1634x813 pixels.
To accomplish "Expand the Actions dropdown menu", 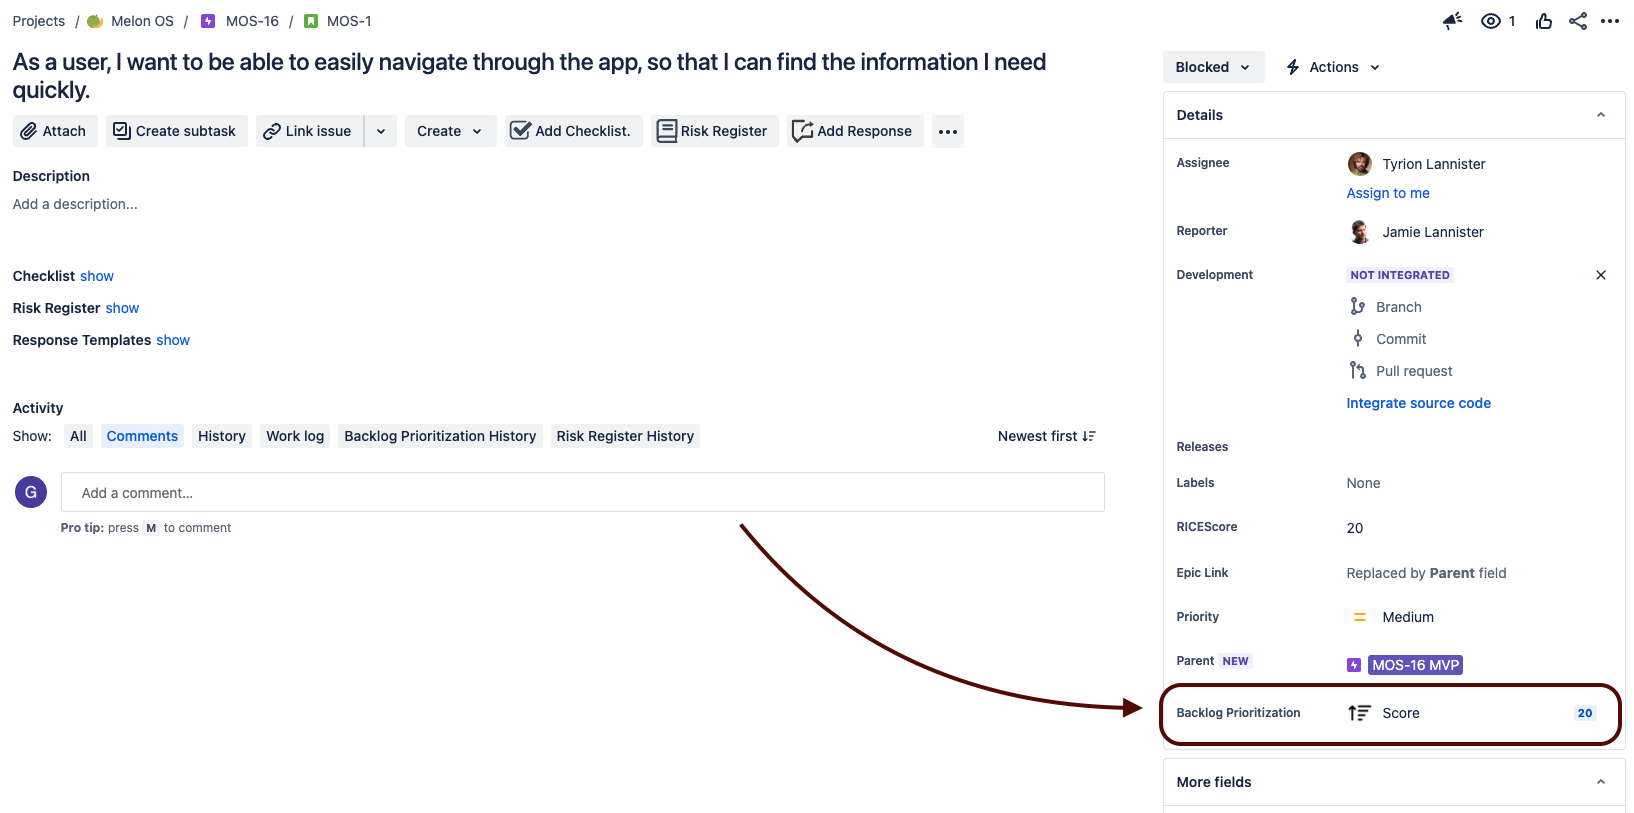I will [x=1333, y=67].
